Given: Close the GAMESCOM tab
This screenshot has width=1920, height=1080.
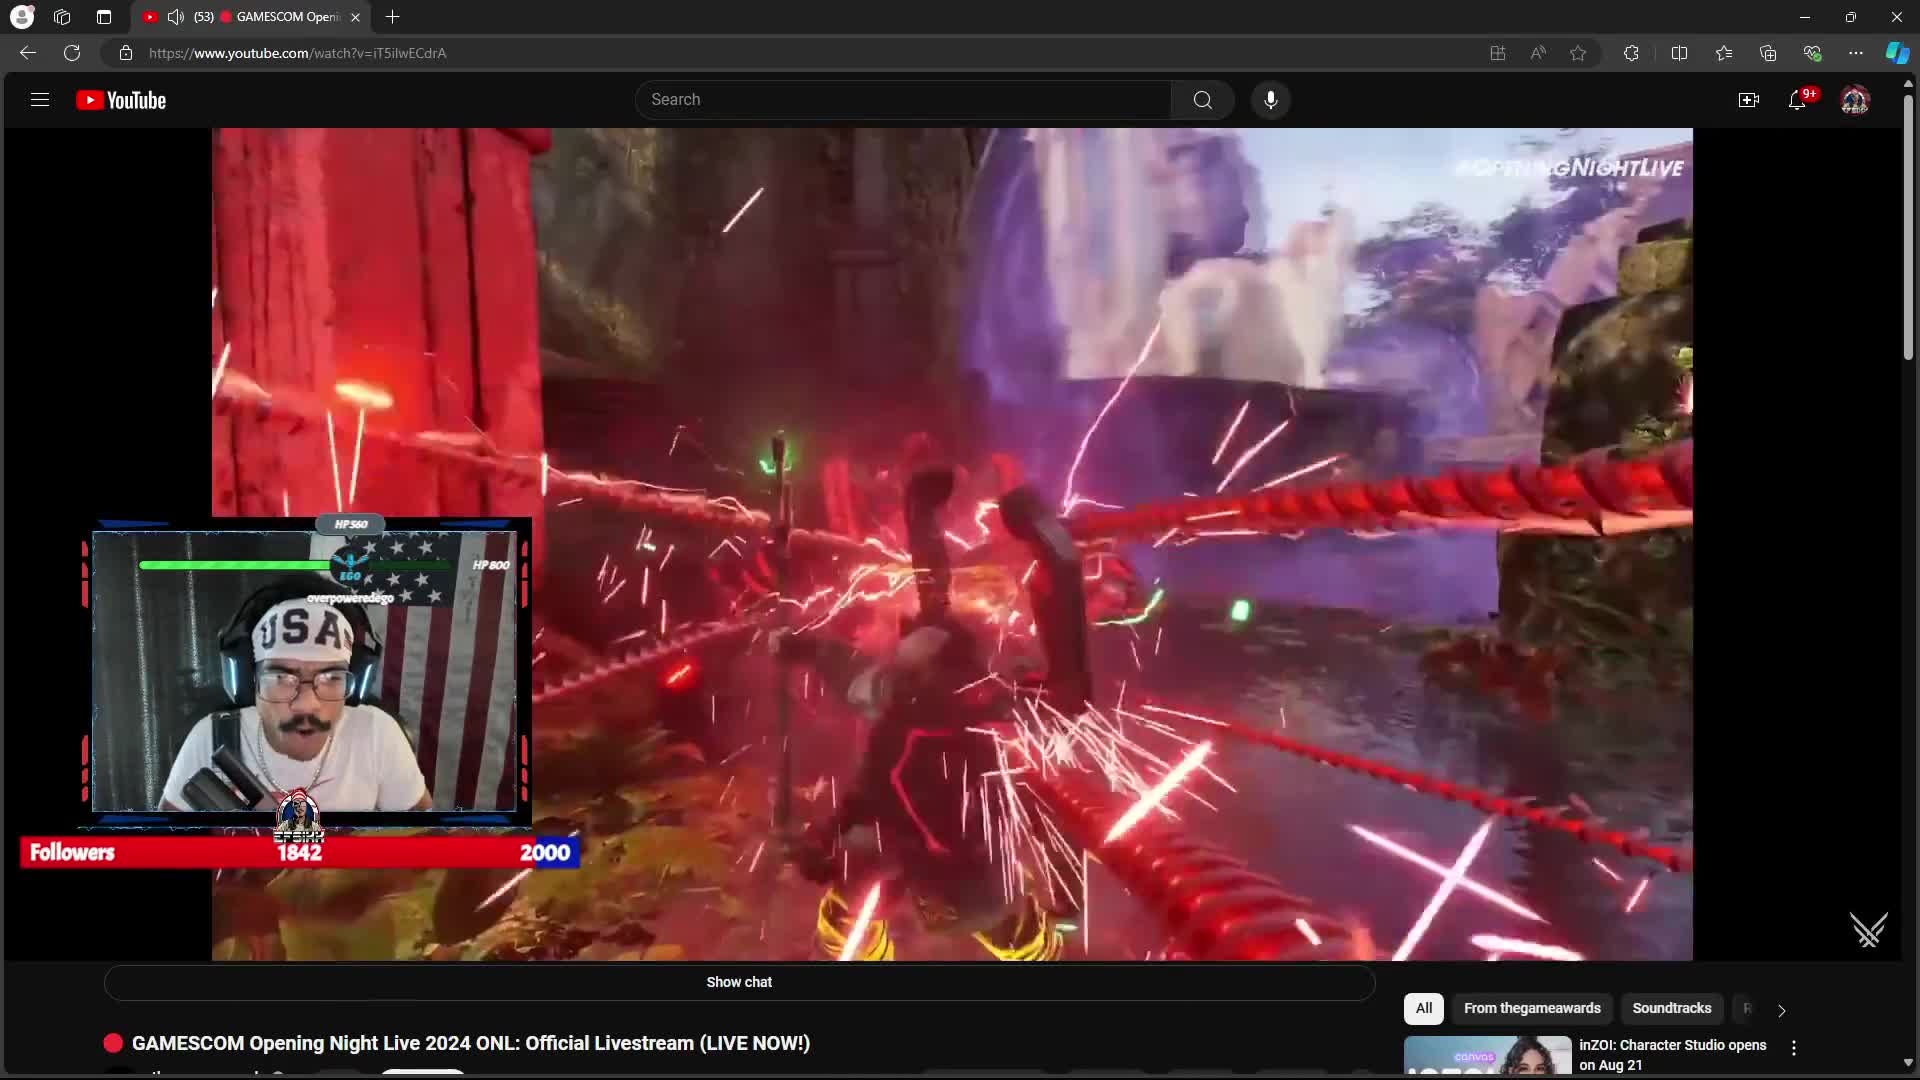Looking at the screenshot, I should [x=355, y=17].
